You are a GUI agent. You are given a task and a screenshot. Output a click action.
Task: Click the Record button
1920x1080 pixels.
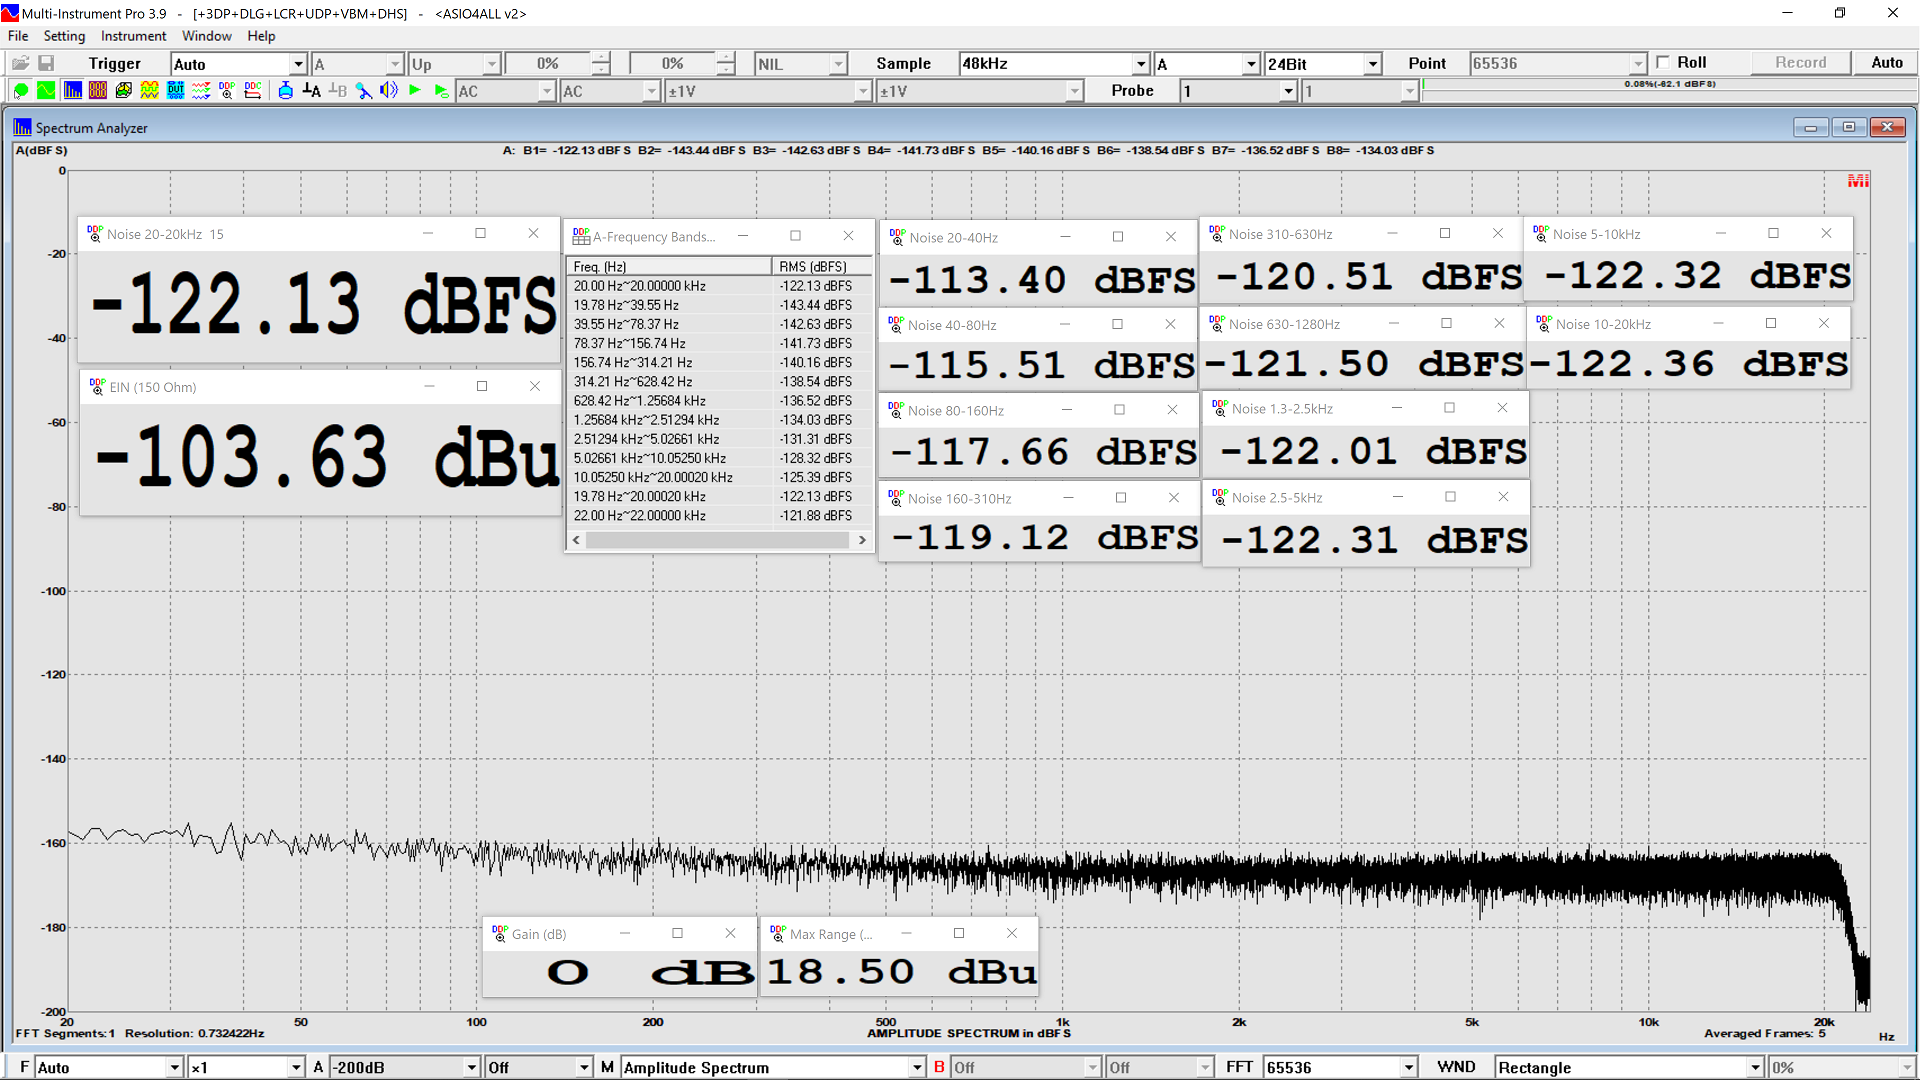pyautogui.click(x=1800, y=62)
